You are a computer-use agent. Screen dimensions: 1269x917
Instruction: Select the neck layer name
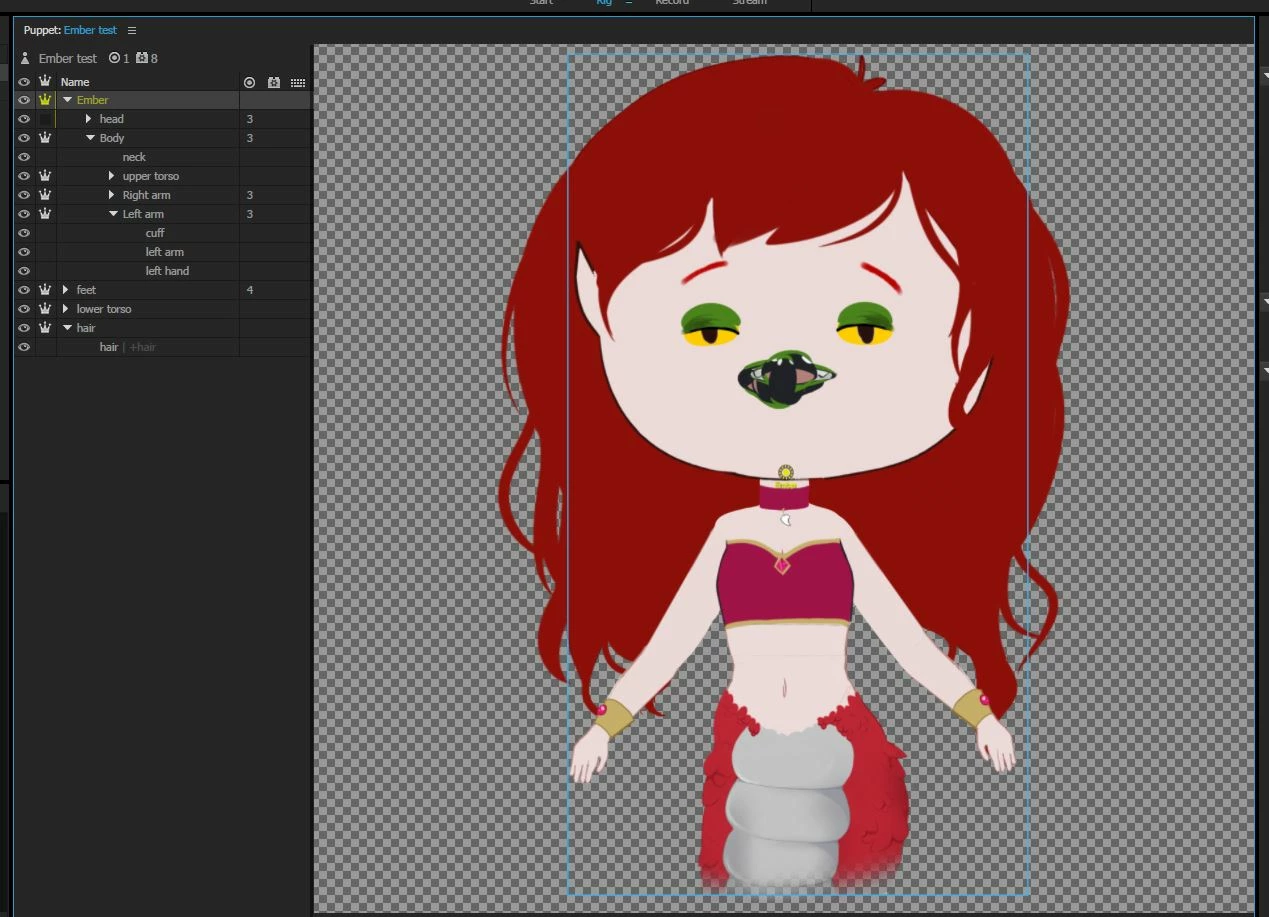134,157
